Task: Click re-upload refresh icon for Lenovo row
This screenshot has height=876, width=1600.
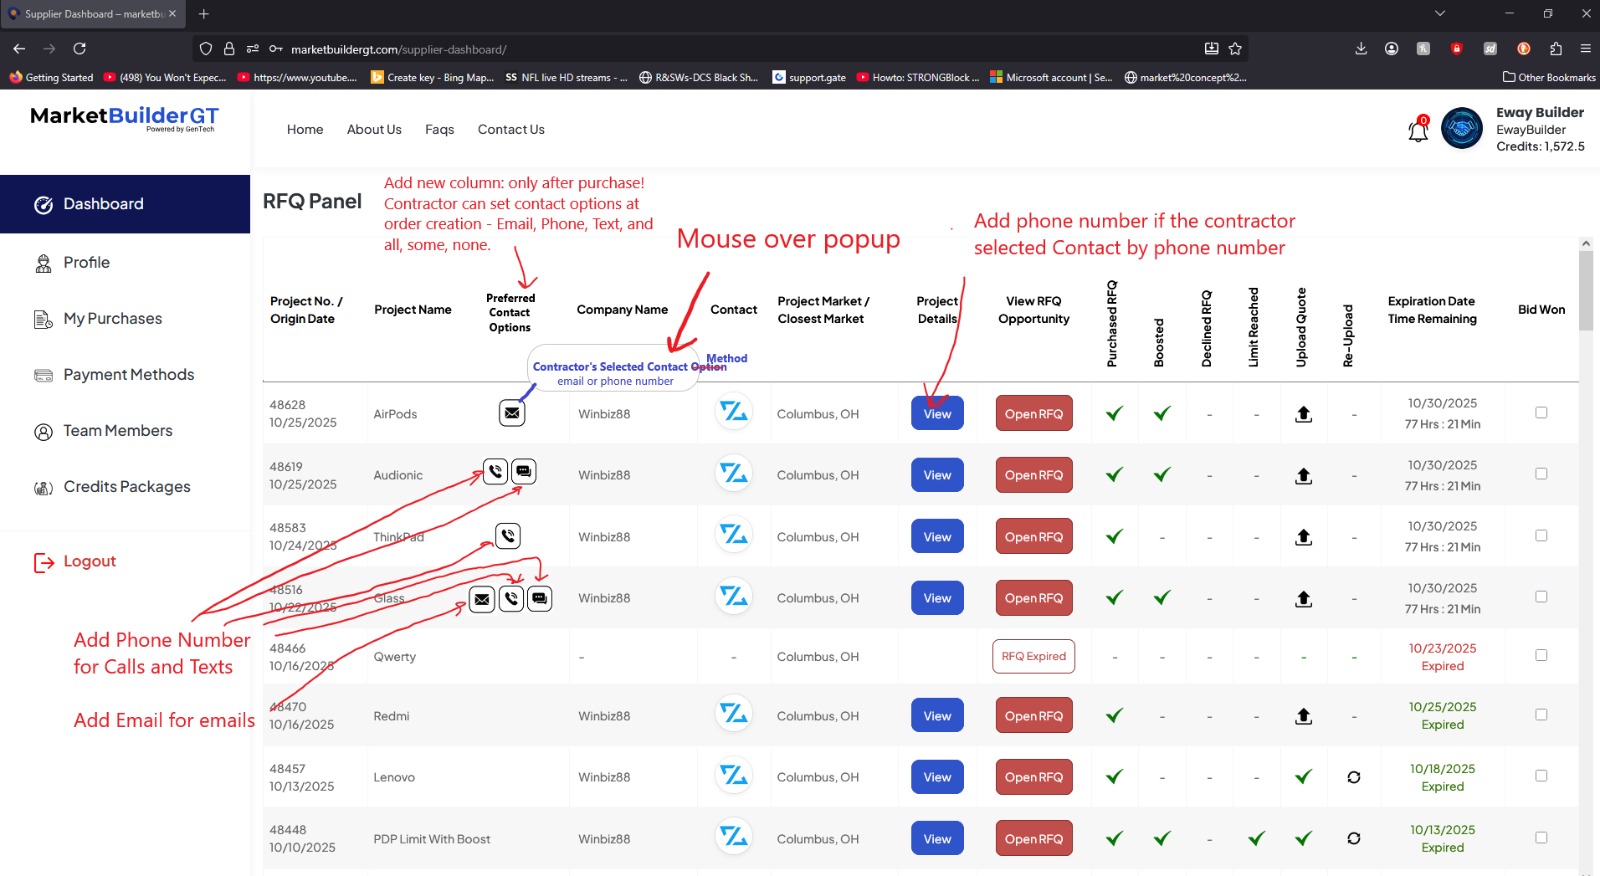Action: pos(1353,777)
